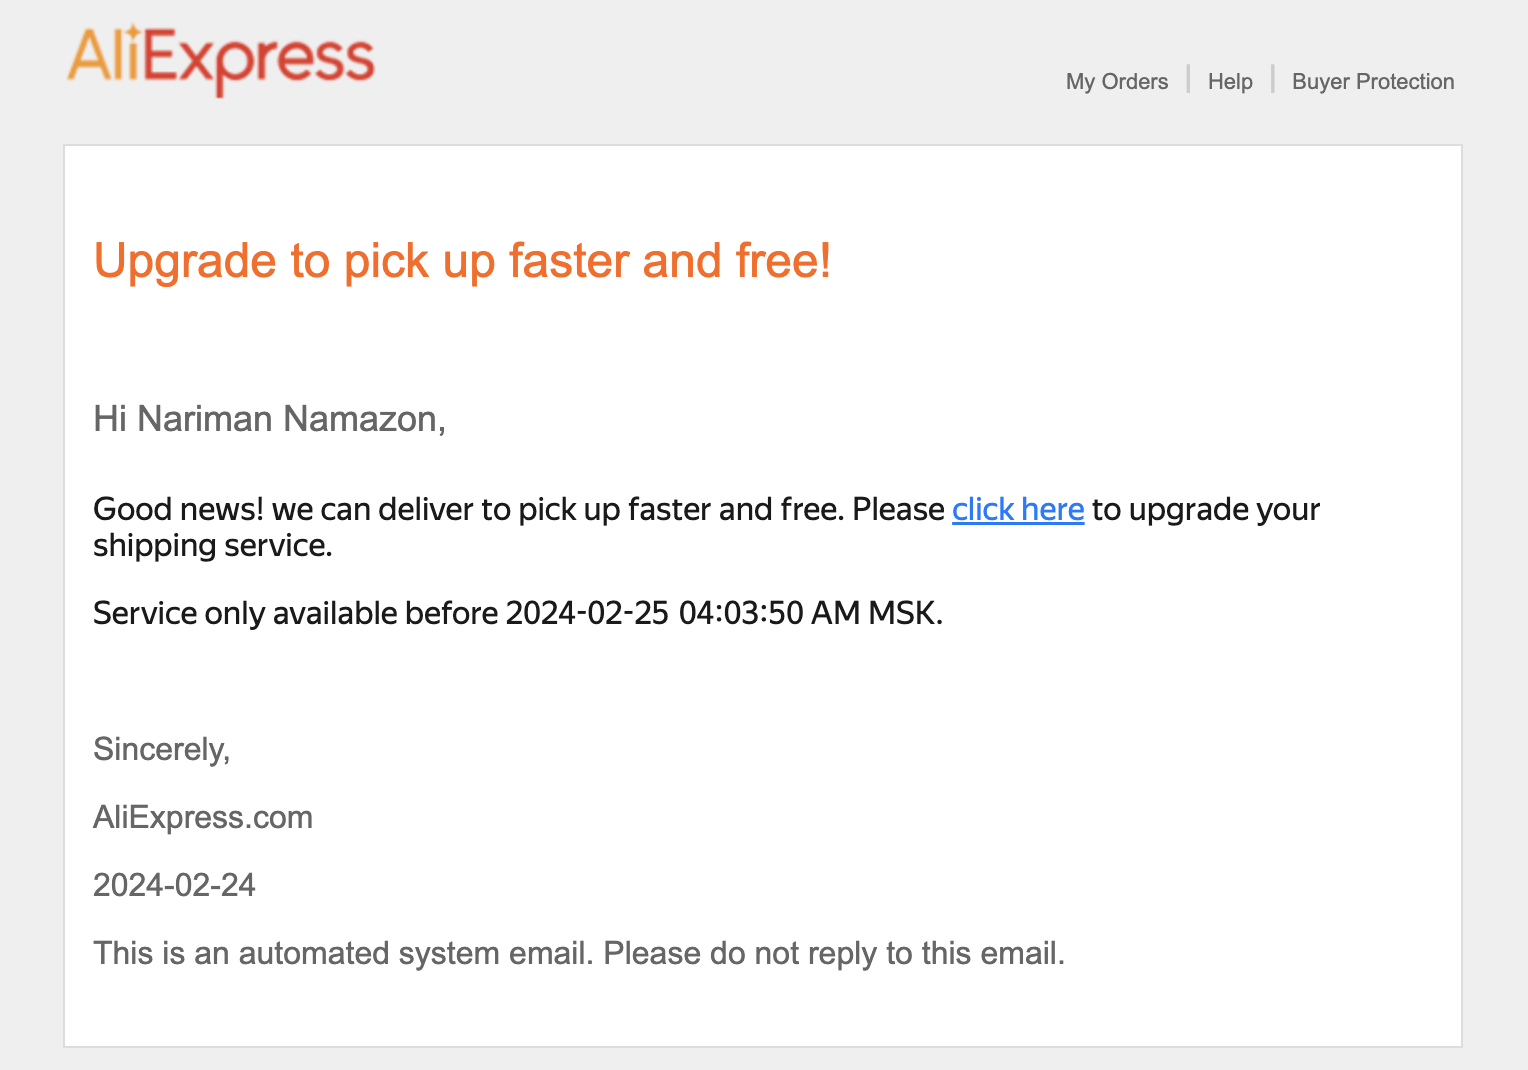Click the divider between My Orders and Help
The width and height of the screenshot is (1528, 1070).
[x=1188, y=79]
